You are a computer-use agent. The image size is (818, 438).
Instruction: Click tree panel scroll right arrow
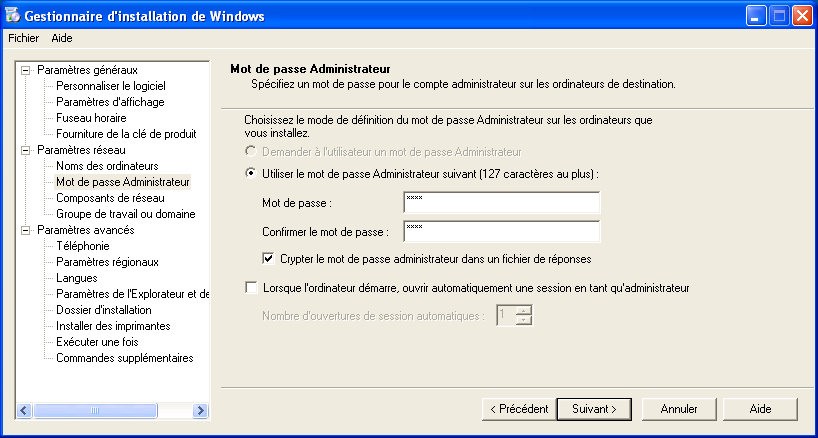tap(200, 410)
